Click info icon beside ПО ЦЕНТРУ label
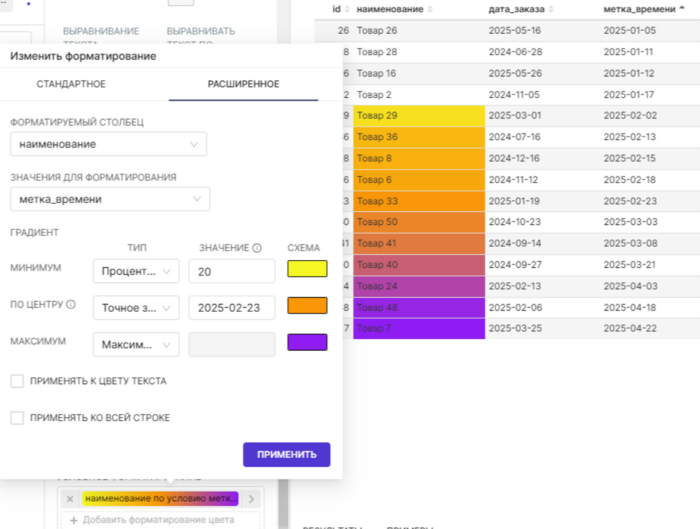Screen dimensions: 700x529 click(71, 304)
